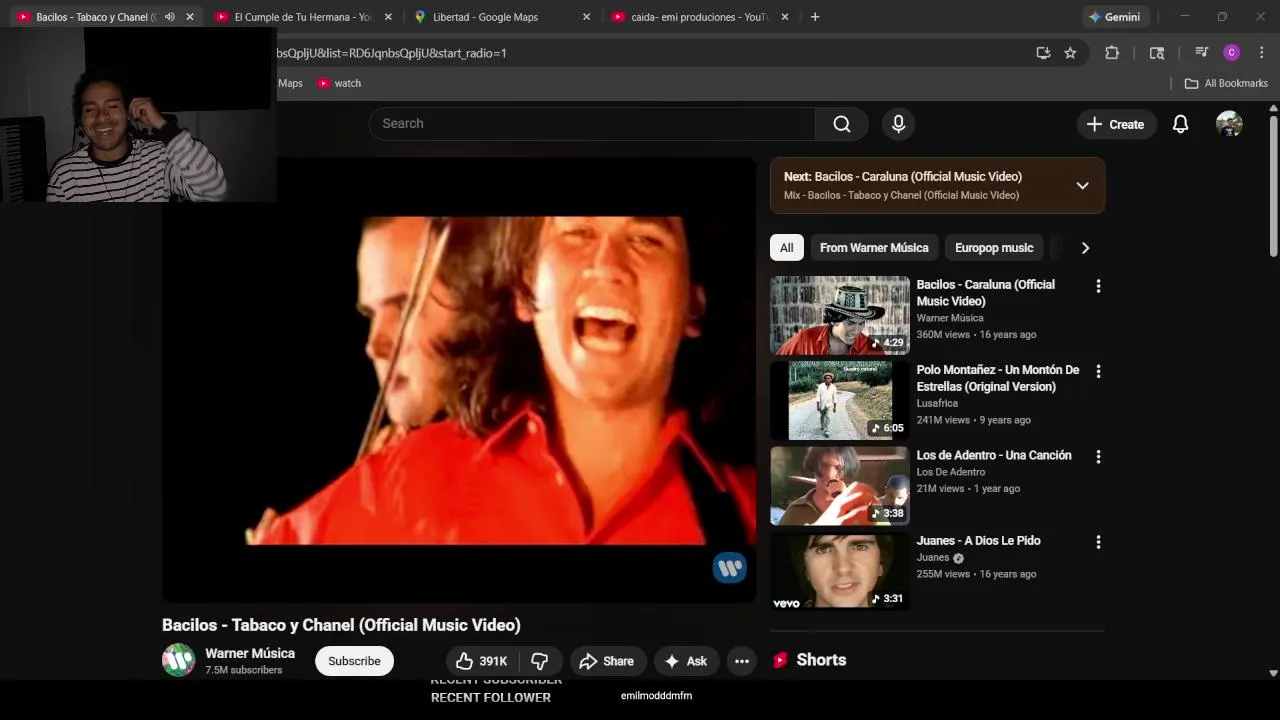Screen dimensions: 1280x720
Task: Close the Bacilos - Tabaco y Chanel tab
Action: coord(190,17)
